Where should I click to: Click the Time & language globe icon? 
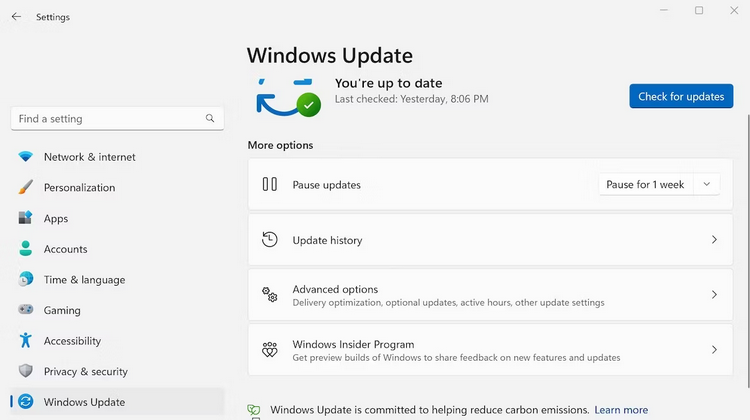(25, 279)
